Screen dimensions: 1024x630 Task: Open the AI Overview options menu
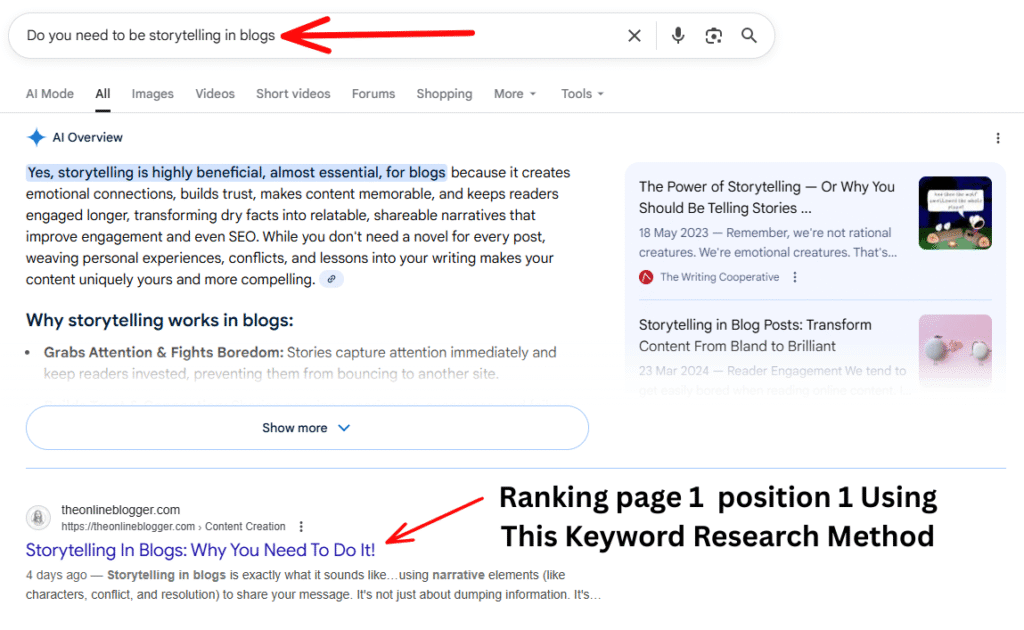click(x=997, y=137)
